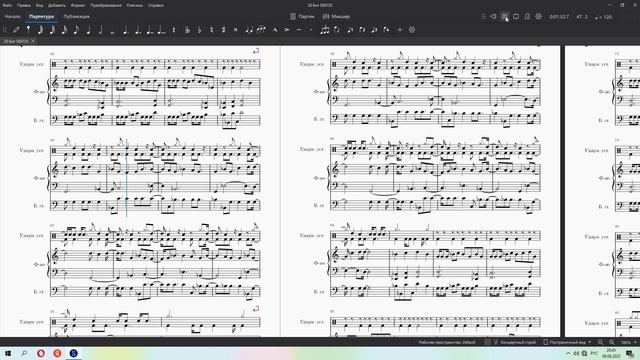Open zoom percentage dropdown

(x=628, y=342)
